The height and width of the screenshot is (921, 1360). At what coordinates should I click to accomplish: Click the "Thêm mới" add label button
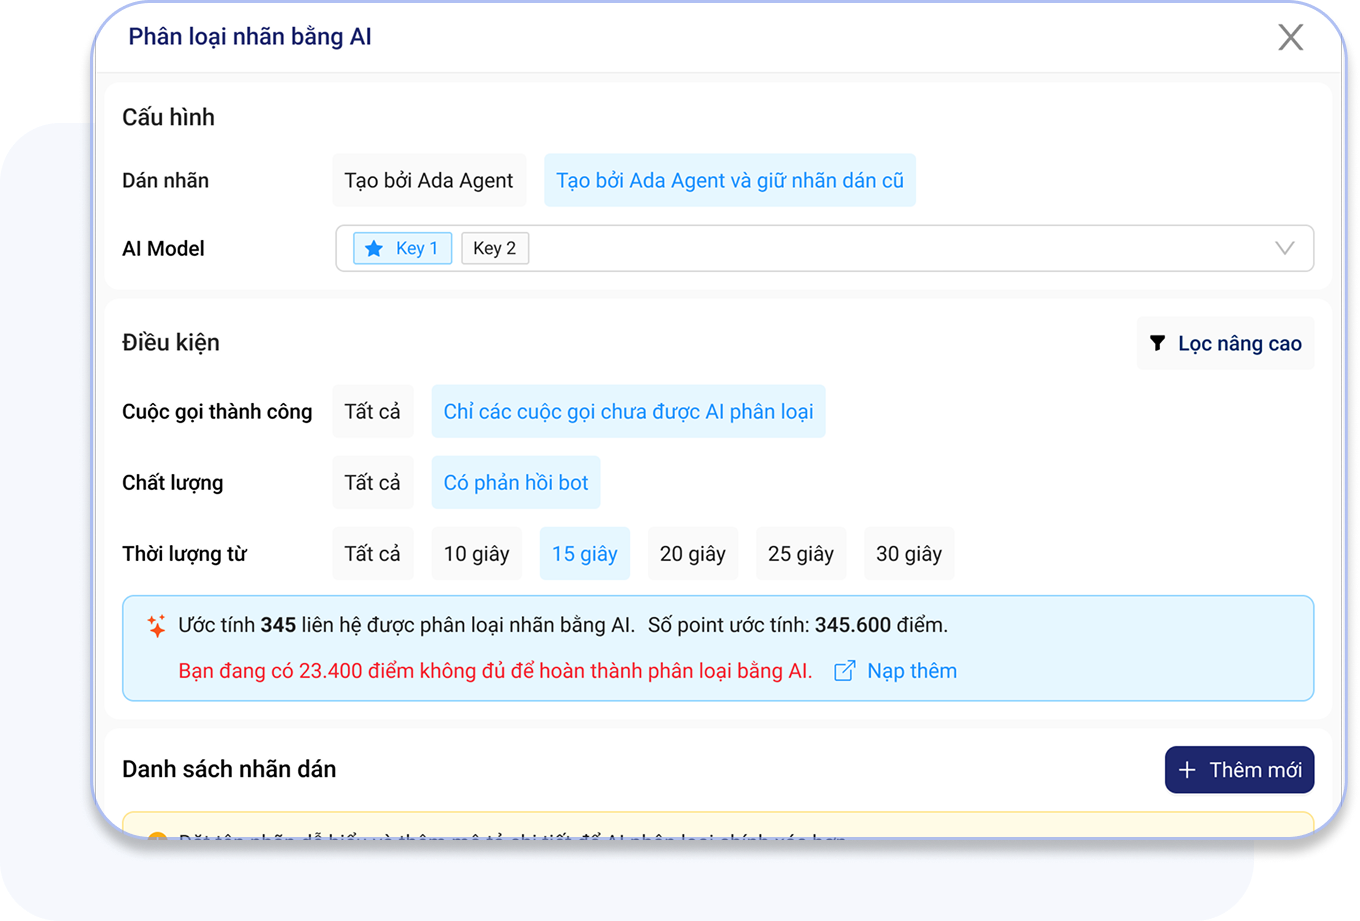pos(1240,770)
